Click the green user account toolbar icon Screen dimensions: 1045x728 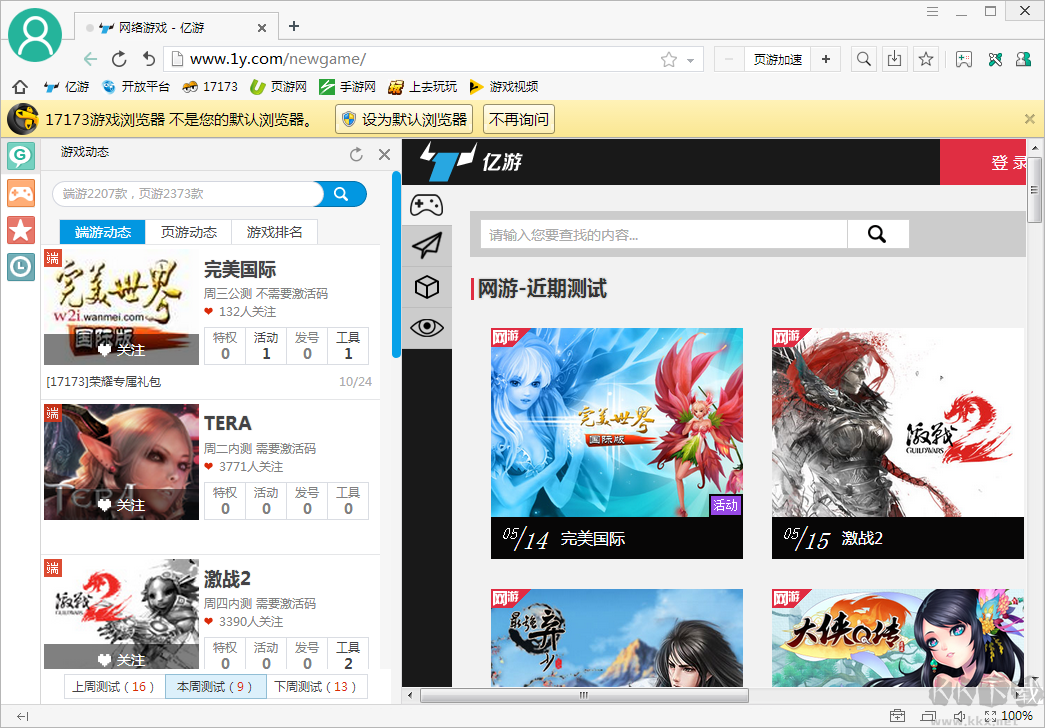1023,59
